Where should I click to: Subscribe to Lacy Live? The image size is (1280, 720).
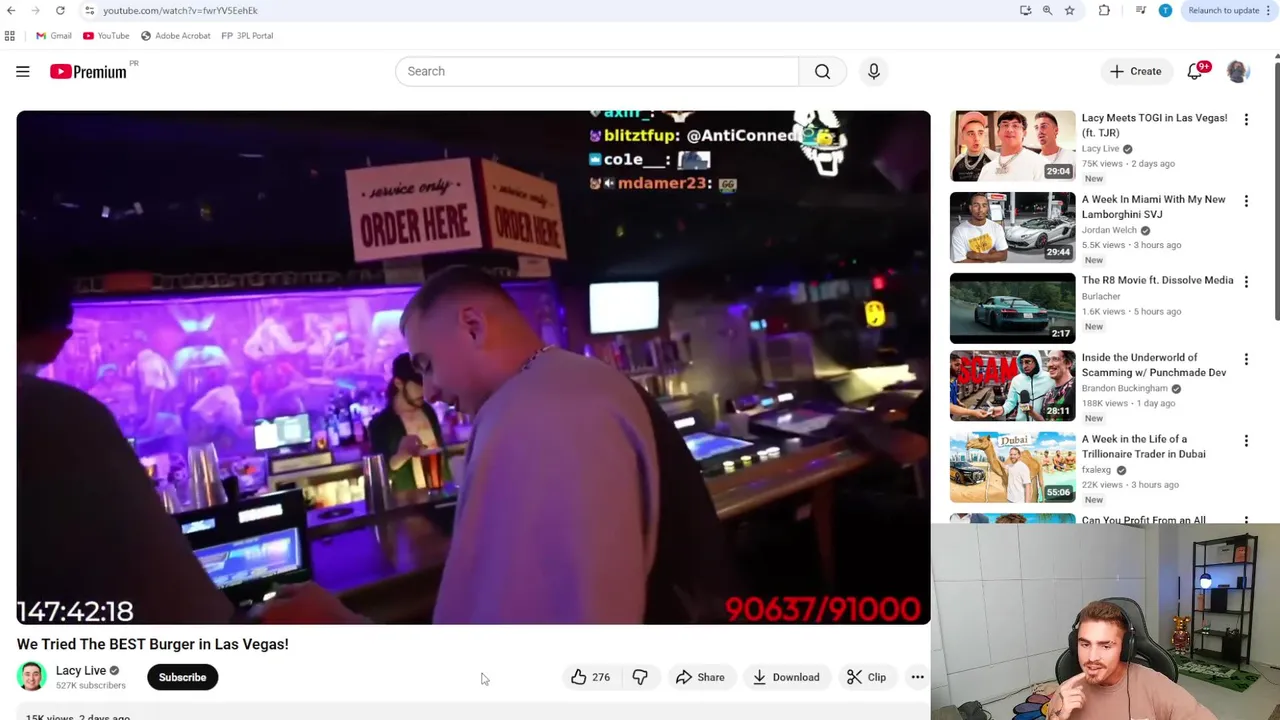tap(182, 677)
